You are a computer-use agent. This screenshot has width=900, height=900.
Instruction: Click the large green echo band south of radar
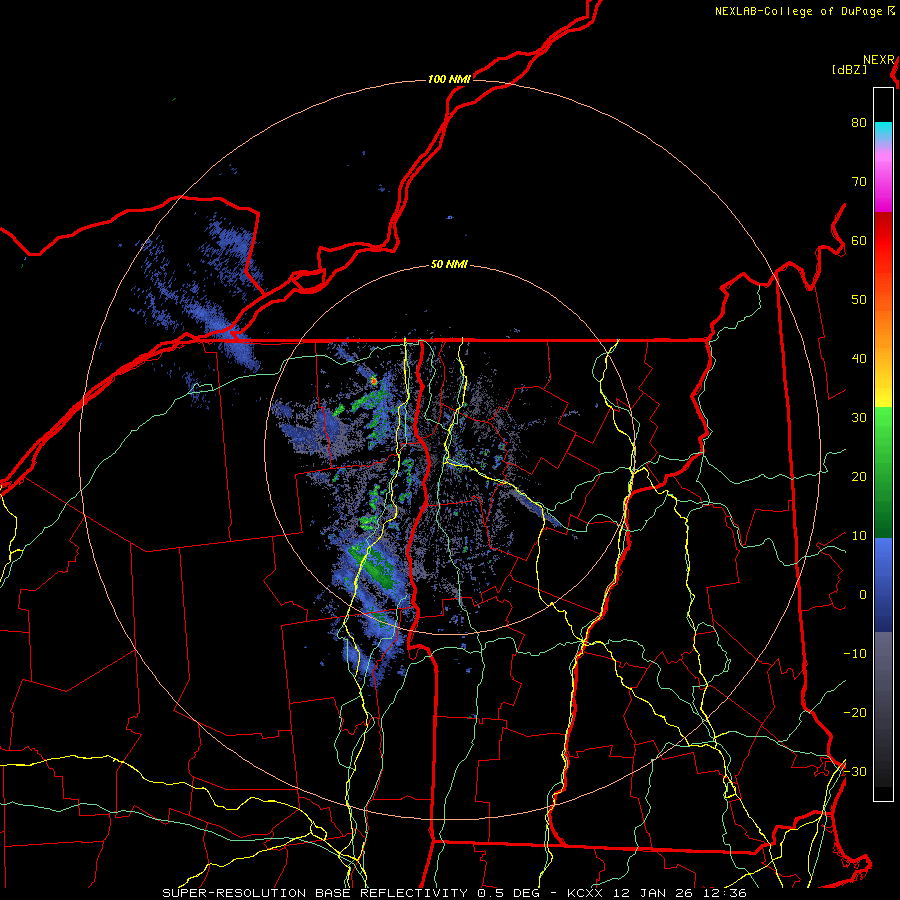(x=374, y=568)
